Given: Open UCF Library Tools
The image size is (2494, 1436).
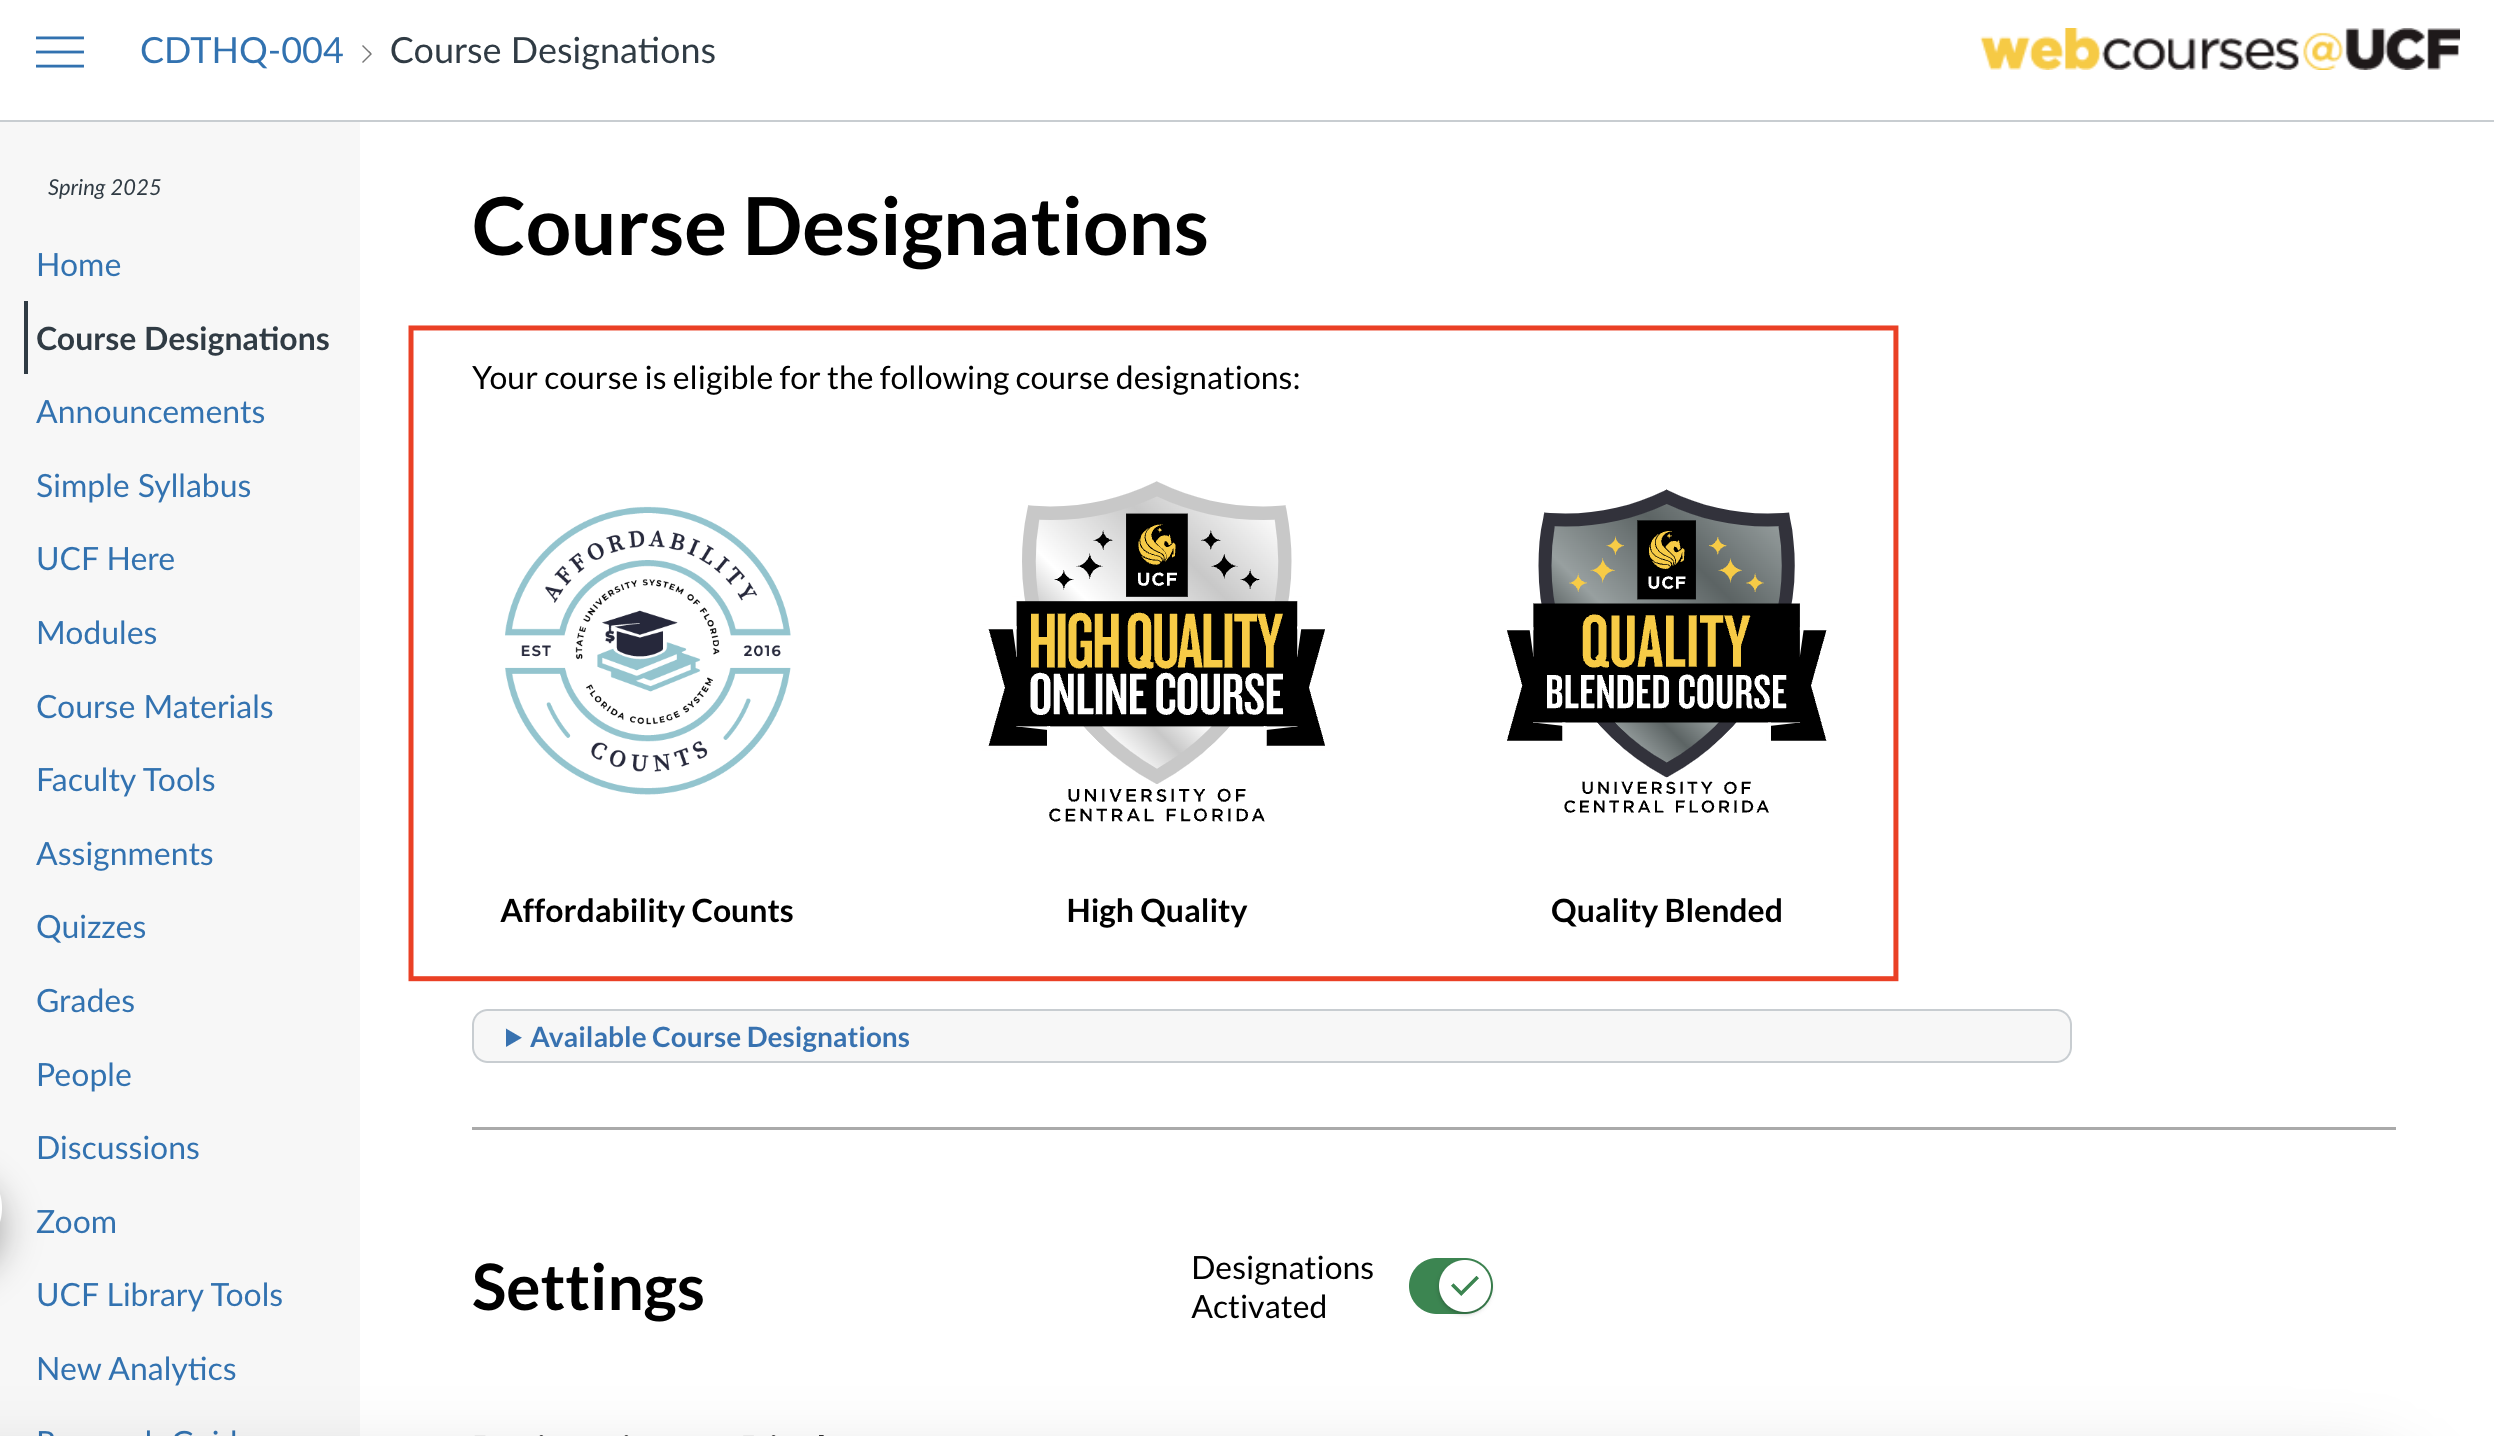Looking at the screenshot, I should (x=159, y=1295).
